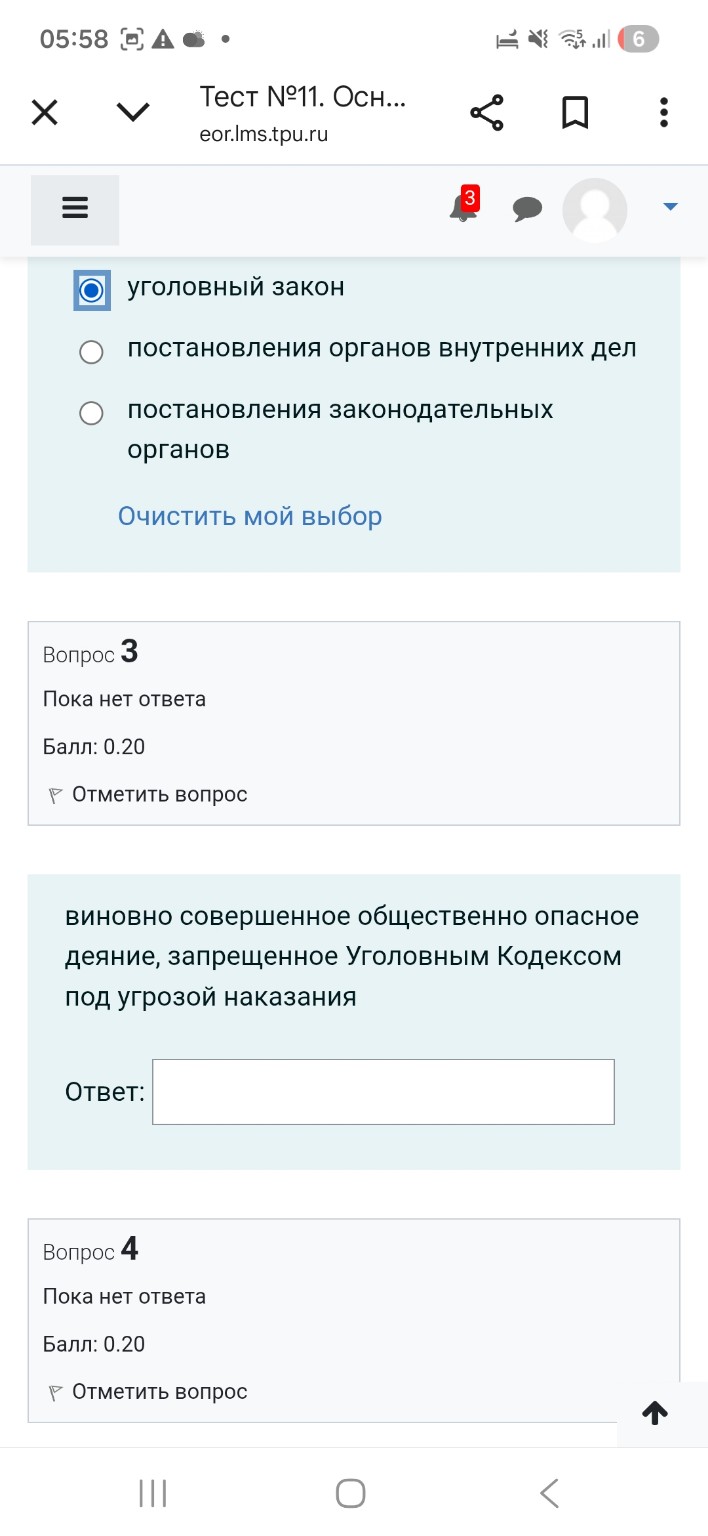The height and width of the screenshot is (1536, 708).
Task: Open the hamburger navigation menu
Action: coord(74,209)
